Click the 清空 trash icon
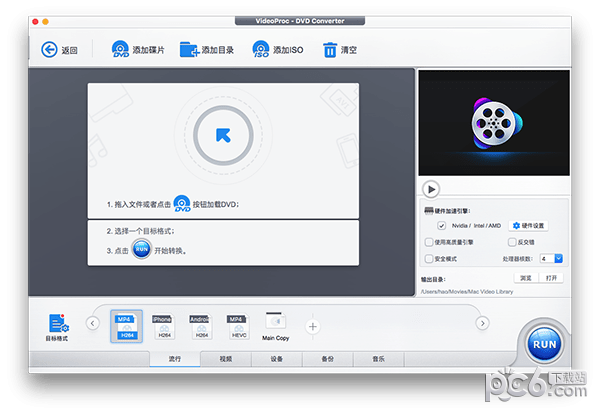The width and height of the screenshot is (600, 414). click(x=330, y=50)
